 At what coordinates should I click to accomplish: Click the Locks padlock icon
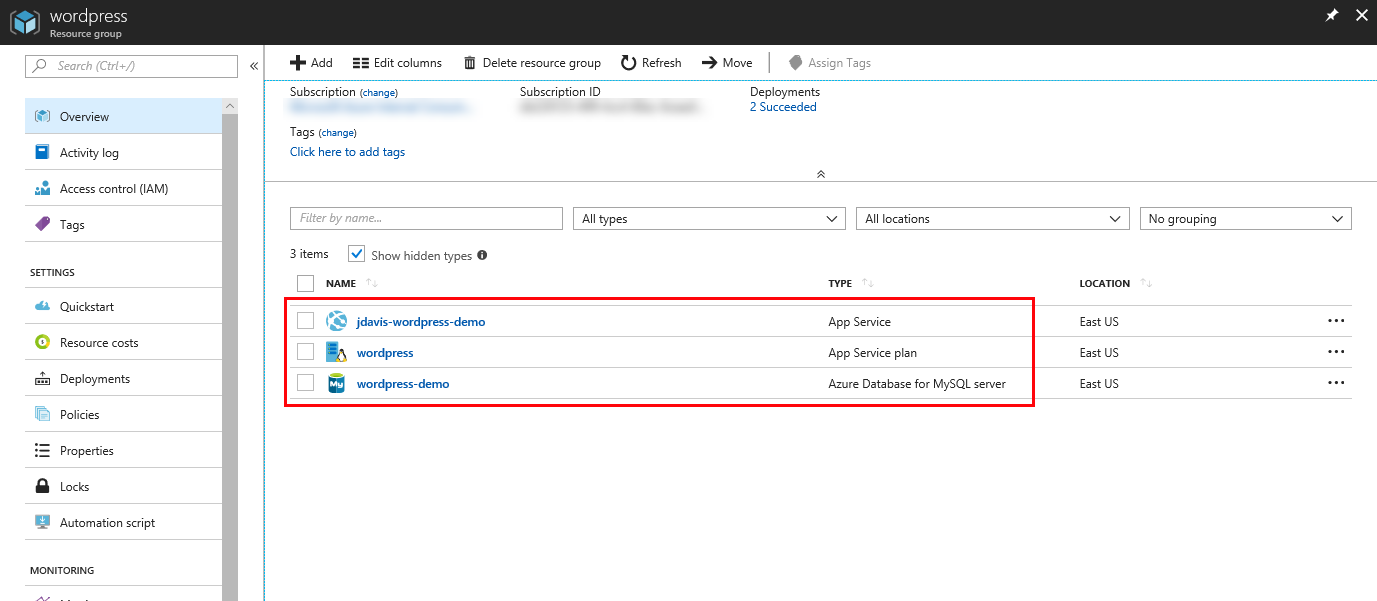42,486
